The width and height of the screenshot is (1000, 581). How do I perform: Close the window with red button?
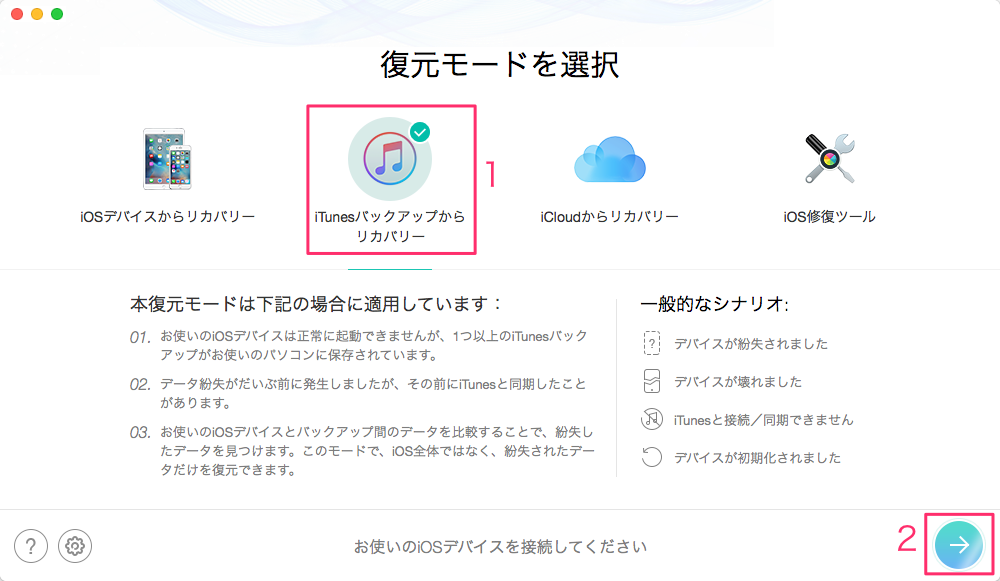[17, 14]
